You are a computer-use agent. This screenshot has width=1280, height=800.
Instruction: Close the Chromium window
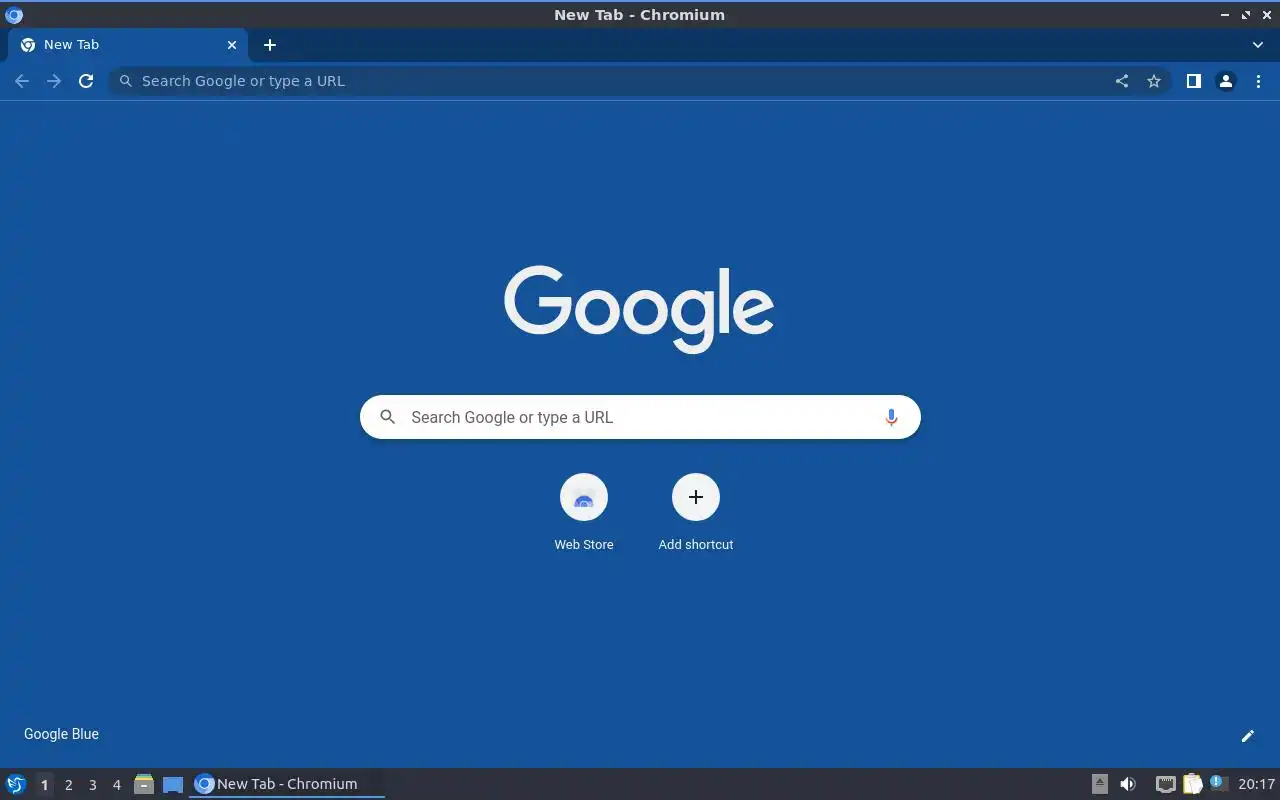point(1266,15)
